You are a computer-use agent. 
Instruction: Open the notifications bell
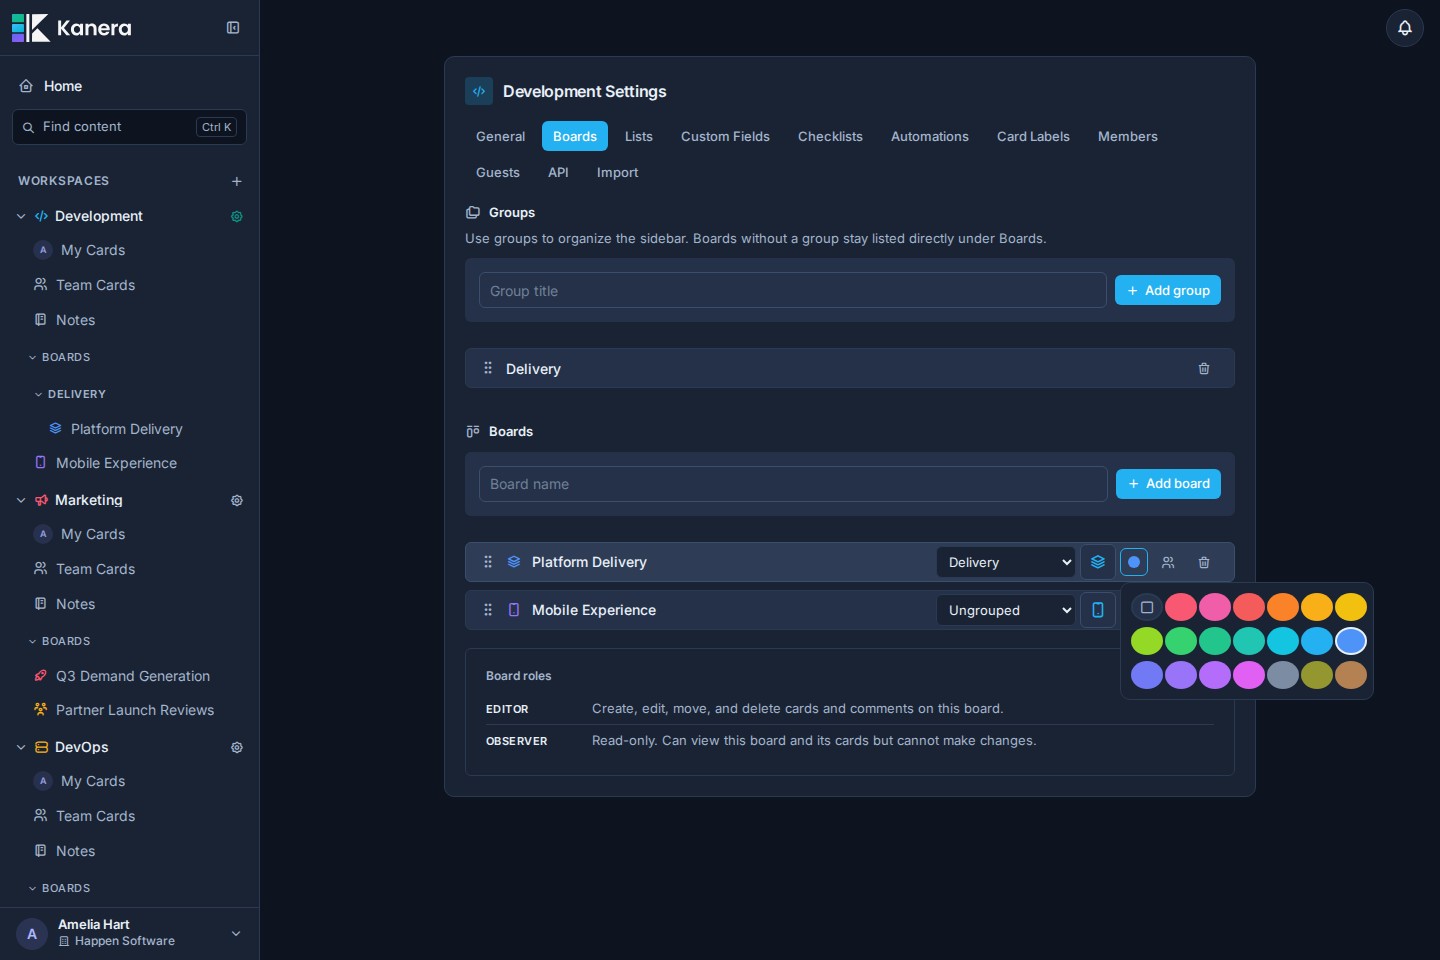1404,28
